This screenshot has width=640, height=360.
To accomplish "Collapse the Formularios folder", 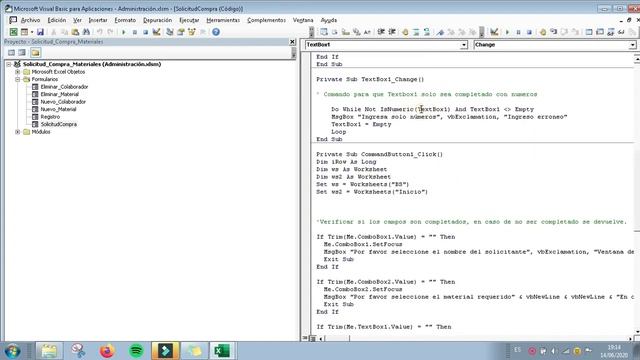I will (18, 79).
